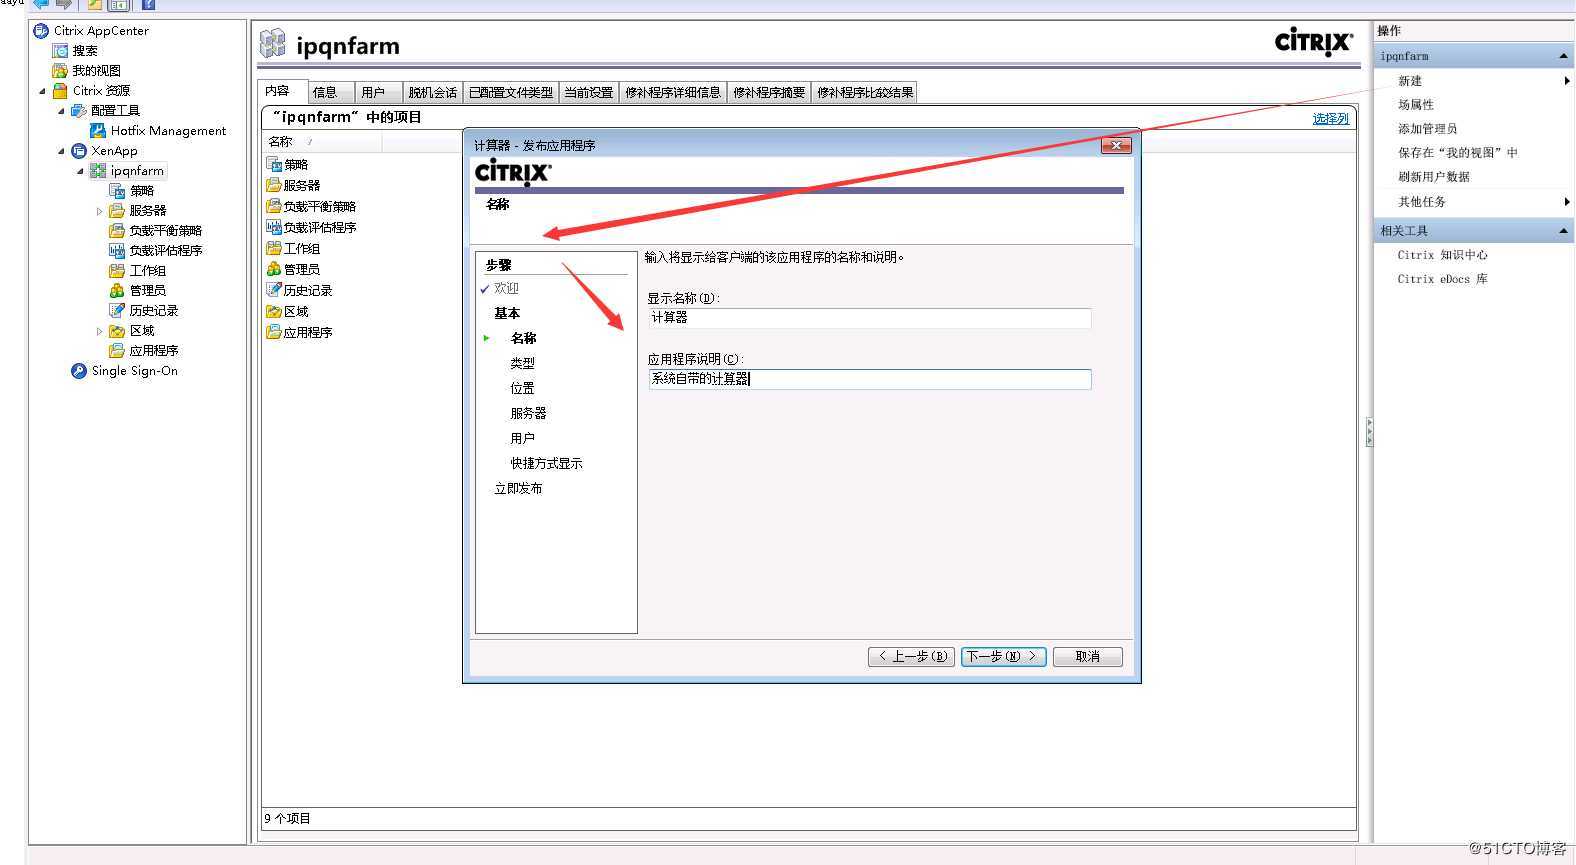Click the XenApp node icon
The image size is (1576, 865).
point(79,150)
